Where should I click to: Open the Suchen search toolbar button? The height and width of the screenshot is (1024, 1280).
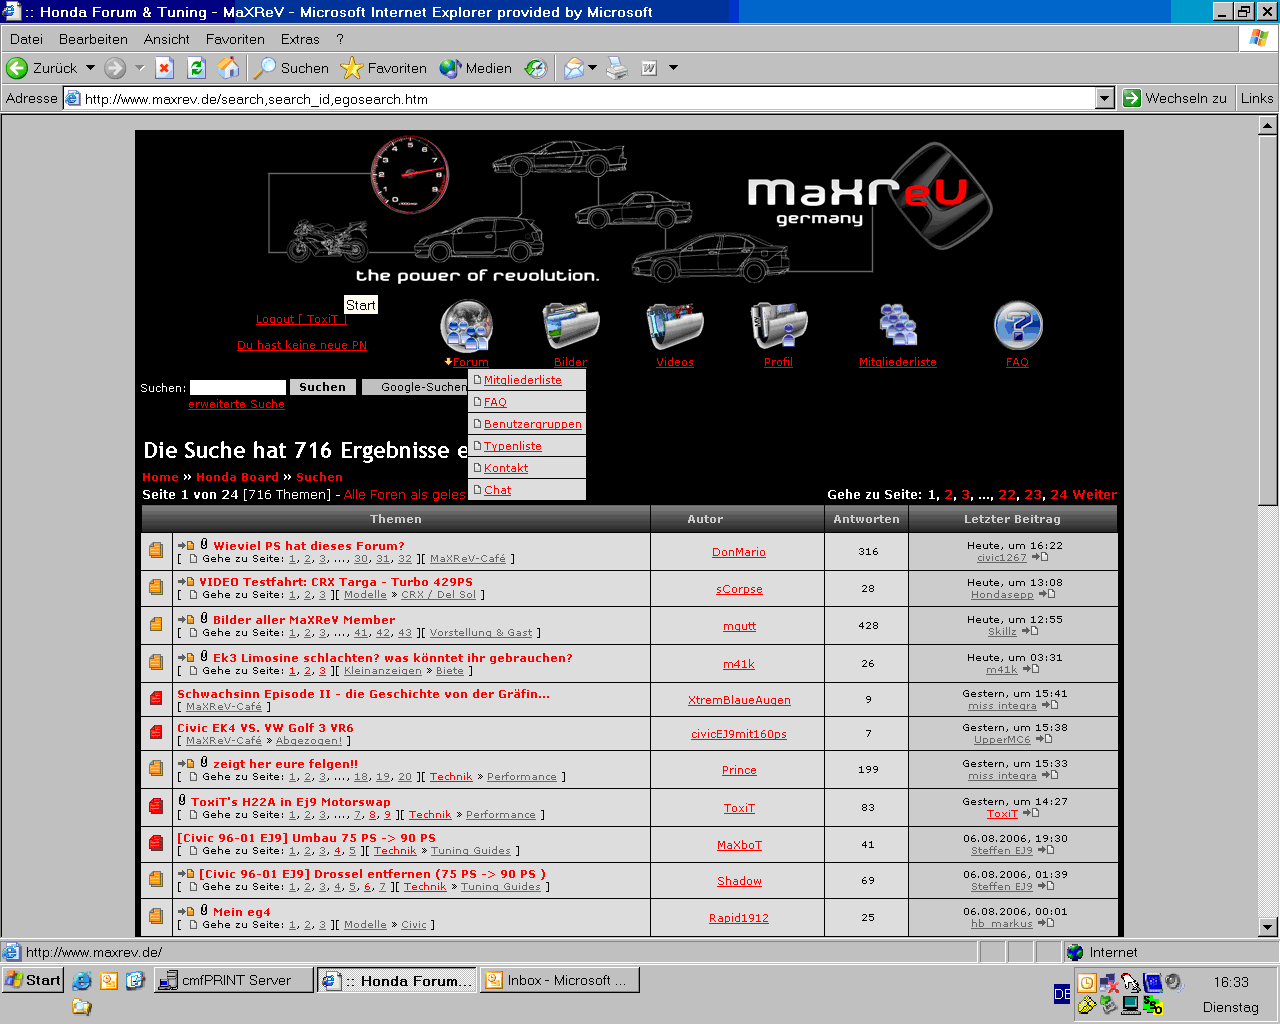coord(291,68)
